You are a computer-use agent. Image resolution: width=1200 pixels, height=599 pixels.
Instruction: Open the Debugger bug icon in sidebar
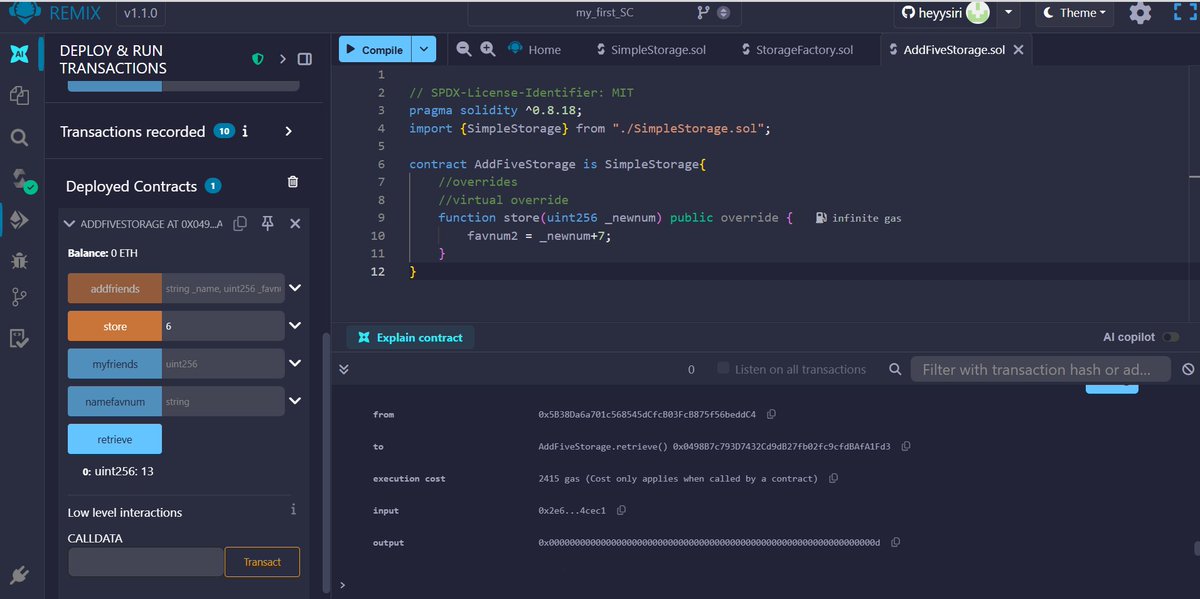coord(18,260)
